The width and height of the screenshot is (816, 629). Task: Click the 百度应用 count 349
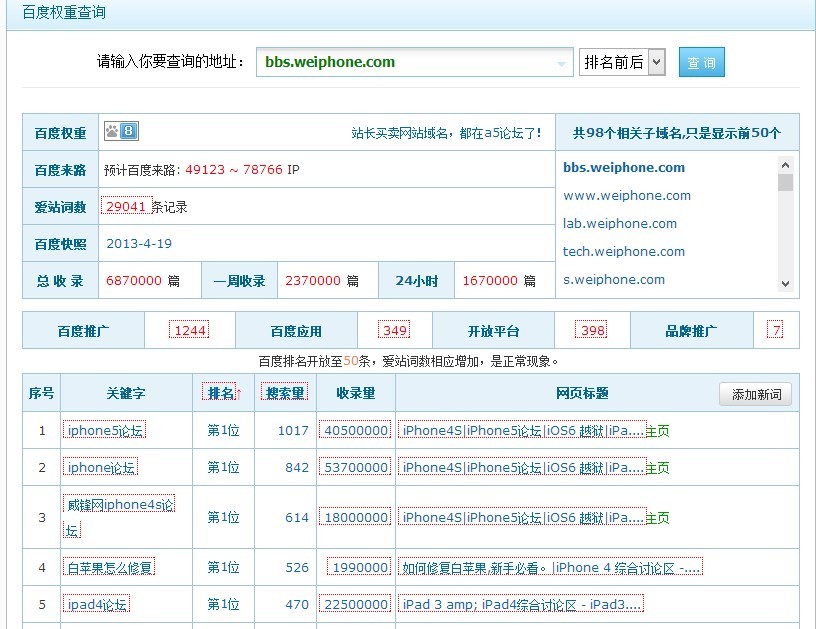394,330
